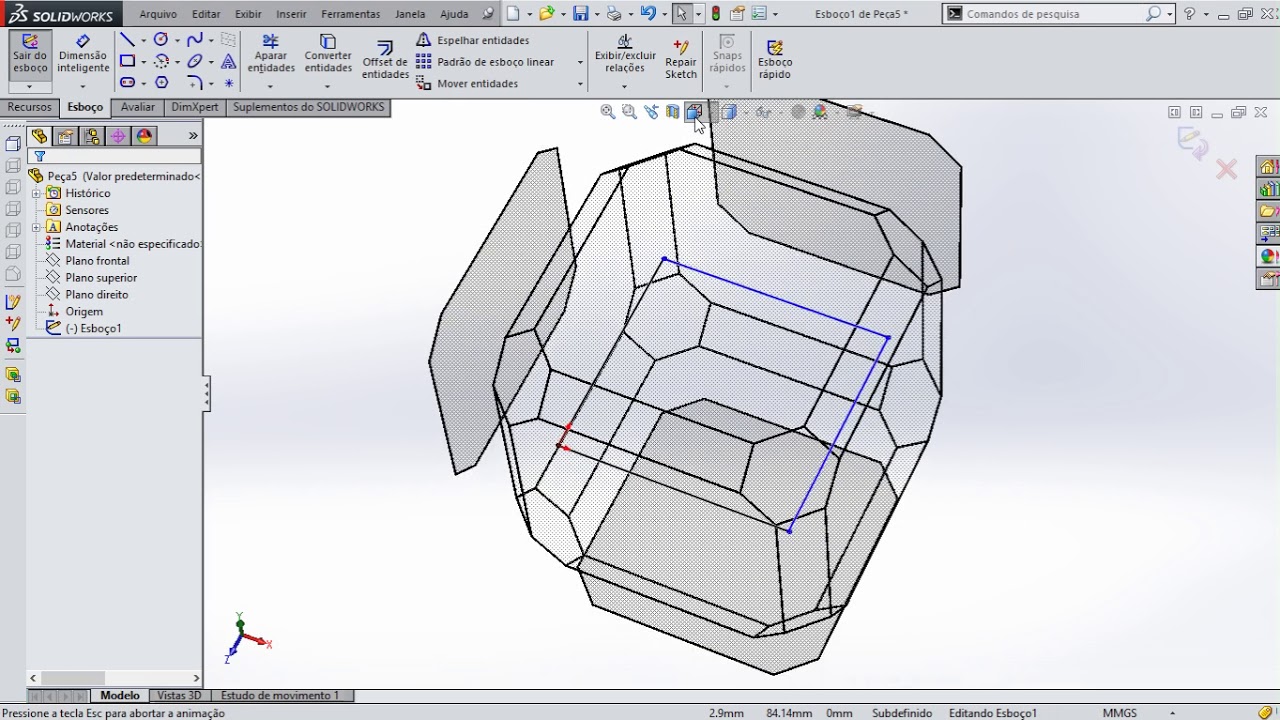The width and height of the screenshot is (1280, 720).
Task: Switch to the Recursos tab
Action: (x=30, y=107)
